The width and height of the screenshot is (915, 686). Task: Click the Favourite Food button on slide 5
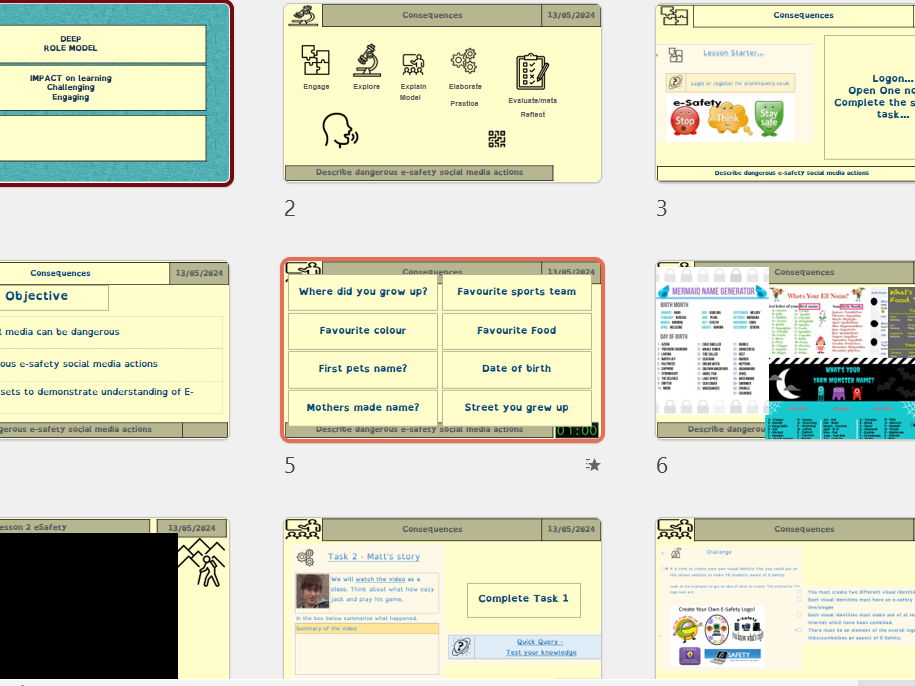[516, 330]
